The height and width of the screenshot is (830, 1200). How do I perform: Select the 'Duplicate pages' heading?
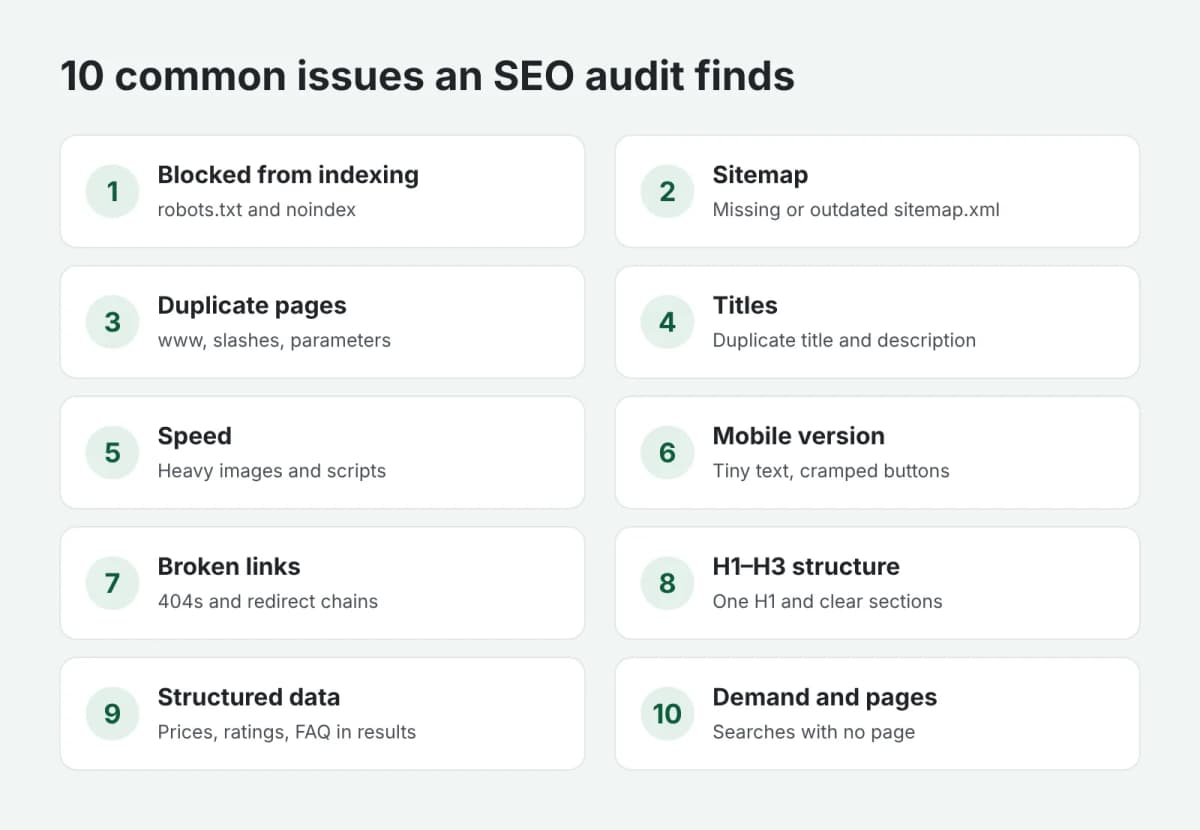[252, 305]
